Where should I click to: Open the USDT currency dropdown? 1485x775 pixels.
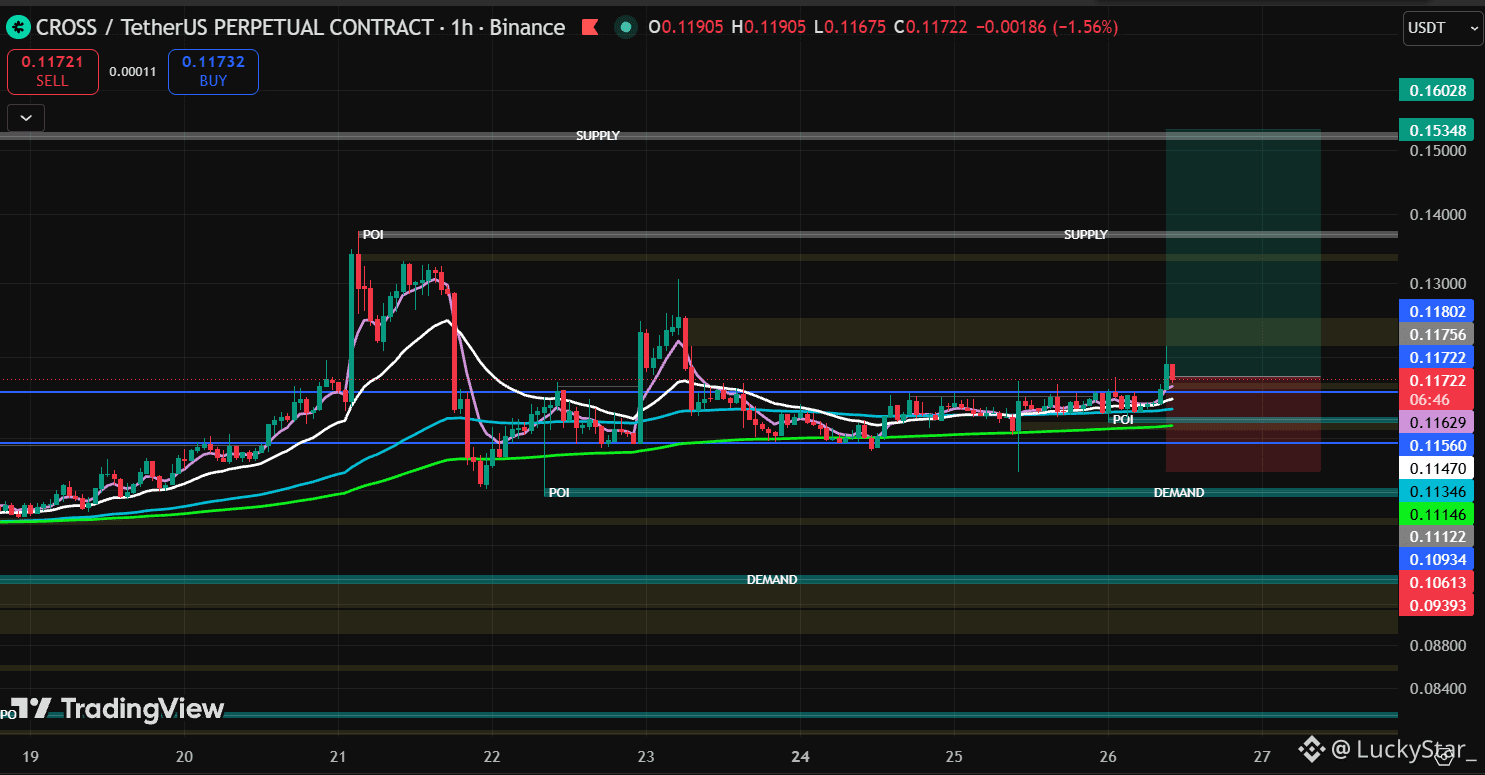(1442, 28)
